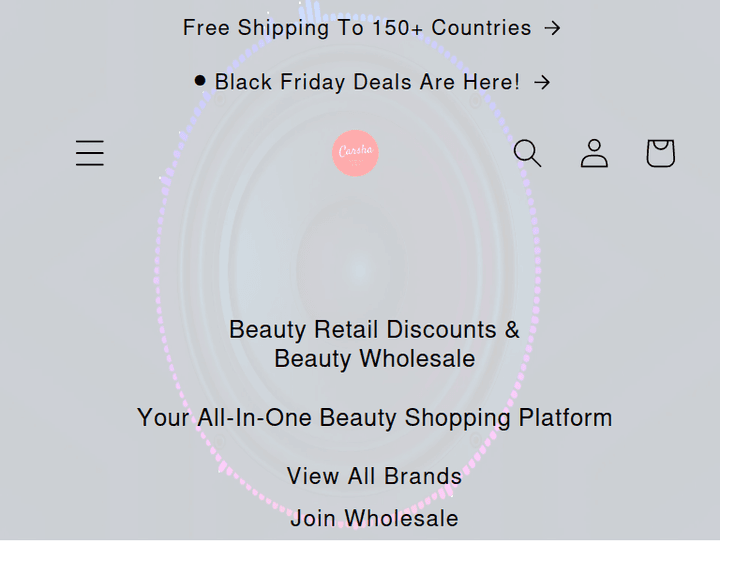Click the white area below the banner
750x563 pixels.
point(374,552)
